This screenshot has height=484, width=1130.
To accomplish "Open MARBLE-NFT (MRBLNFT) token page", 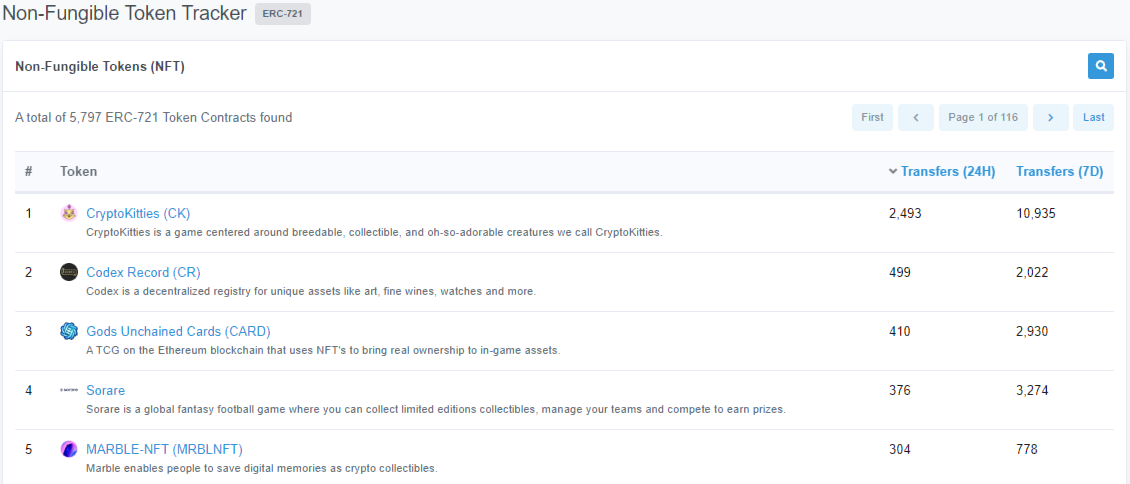I will click(164, 449).
